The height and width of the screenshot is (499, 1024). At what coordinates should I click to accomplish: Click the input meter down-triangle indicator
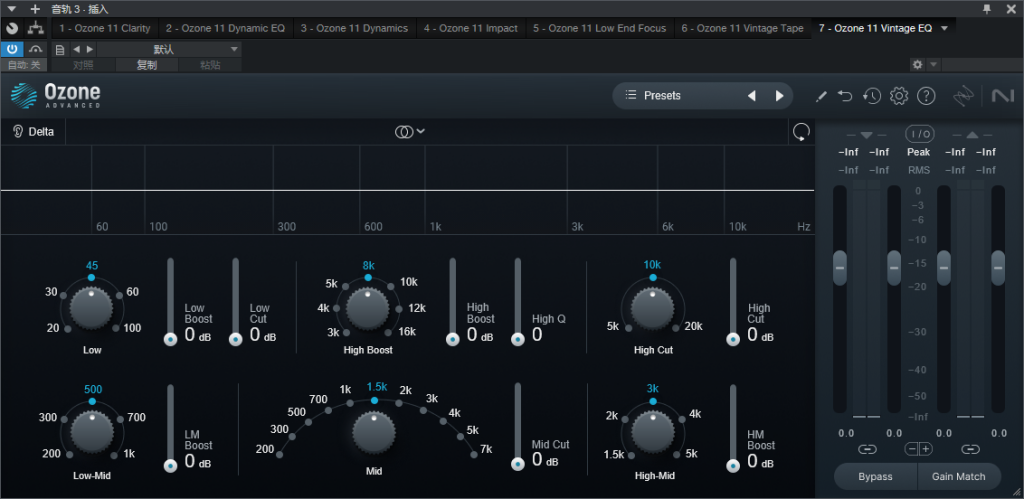tap(867, 135)
